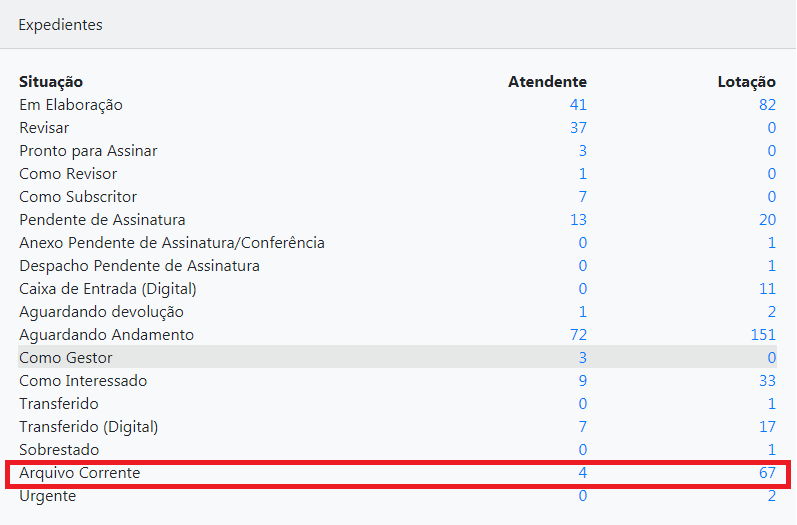Select Como Revisor Atendente count 1
This screenshot has width=797, height=525.
click(583, 174)
